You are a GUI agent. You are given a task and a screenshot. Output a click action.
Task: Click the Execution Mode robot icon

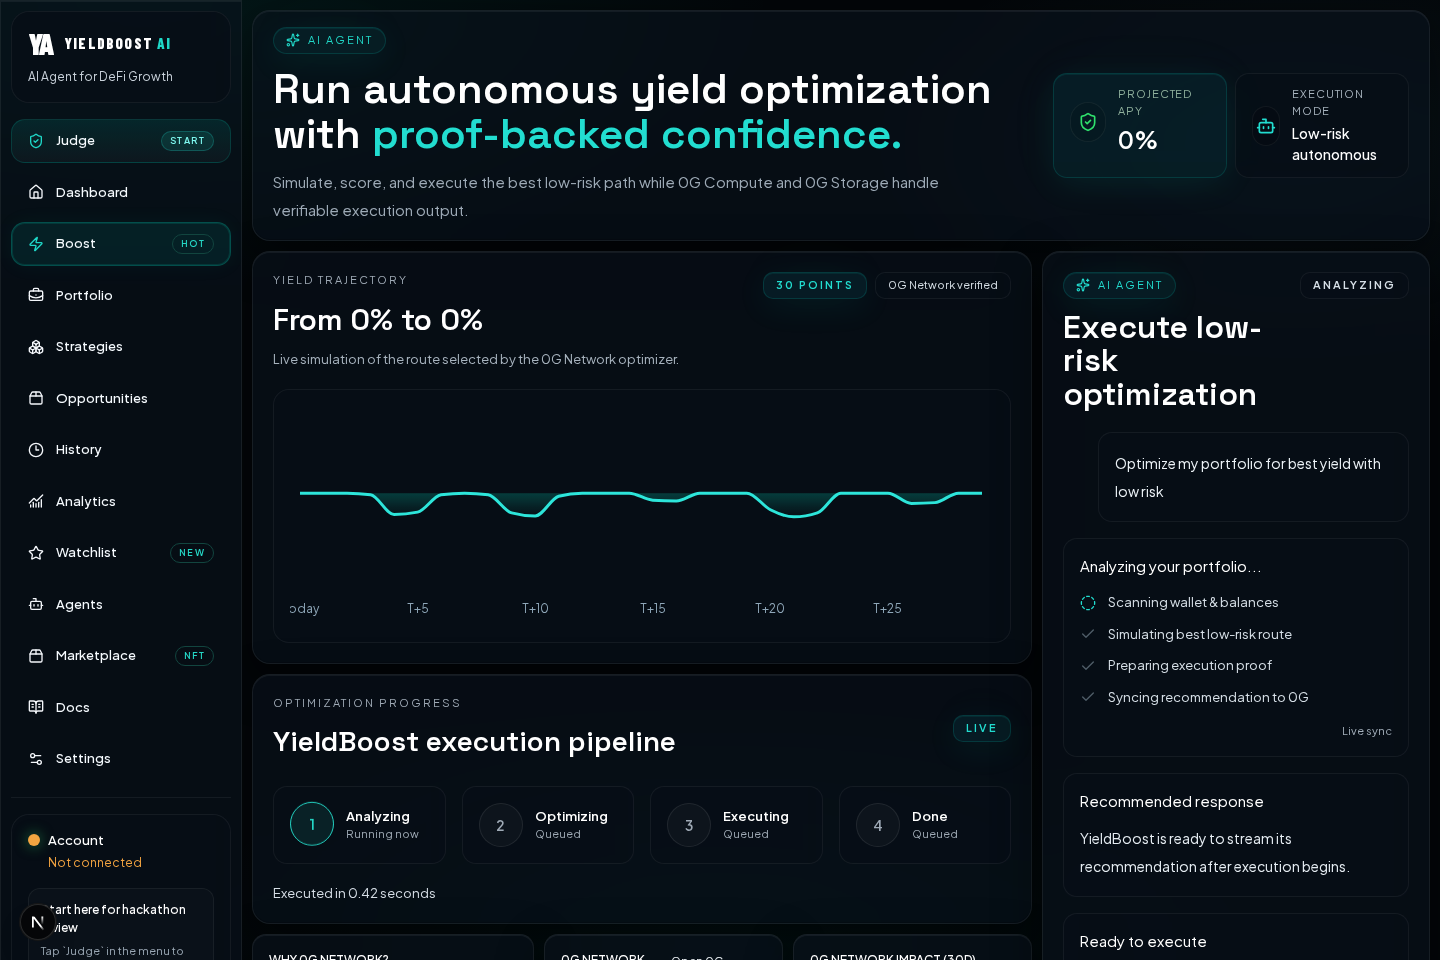(1266, 126)
